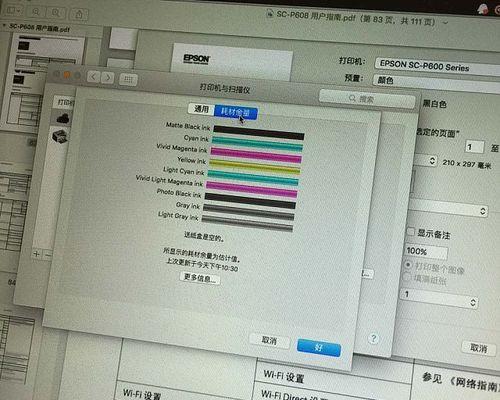This screenshot has width=500, height=400.
Task: Click 取消 in the print dialog
Action: coord(479,348)
